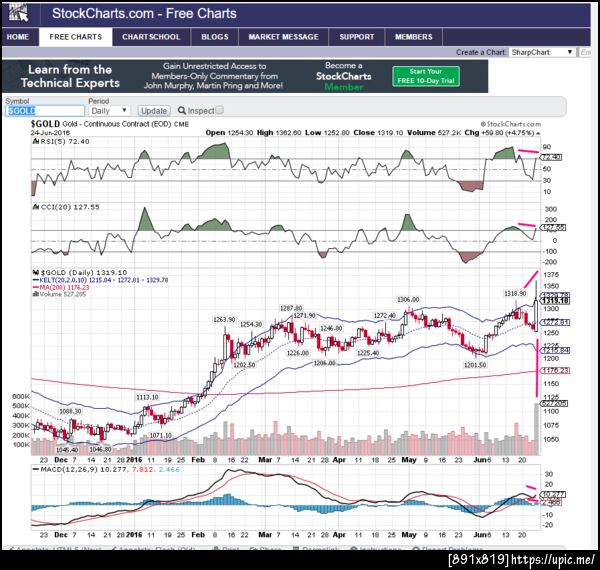
Task: Click the Symbol field containing $GOLD
Action: (x=45, y=111)
